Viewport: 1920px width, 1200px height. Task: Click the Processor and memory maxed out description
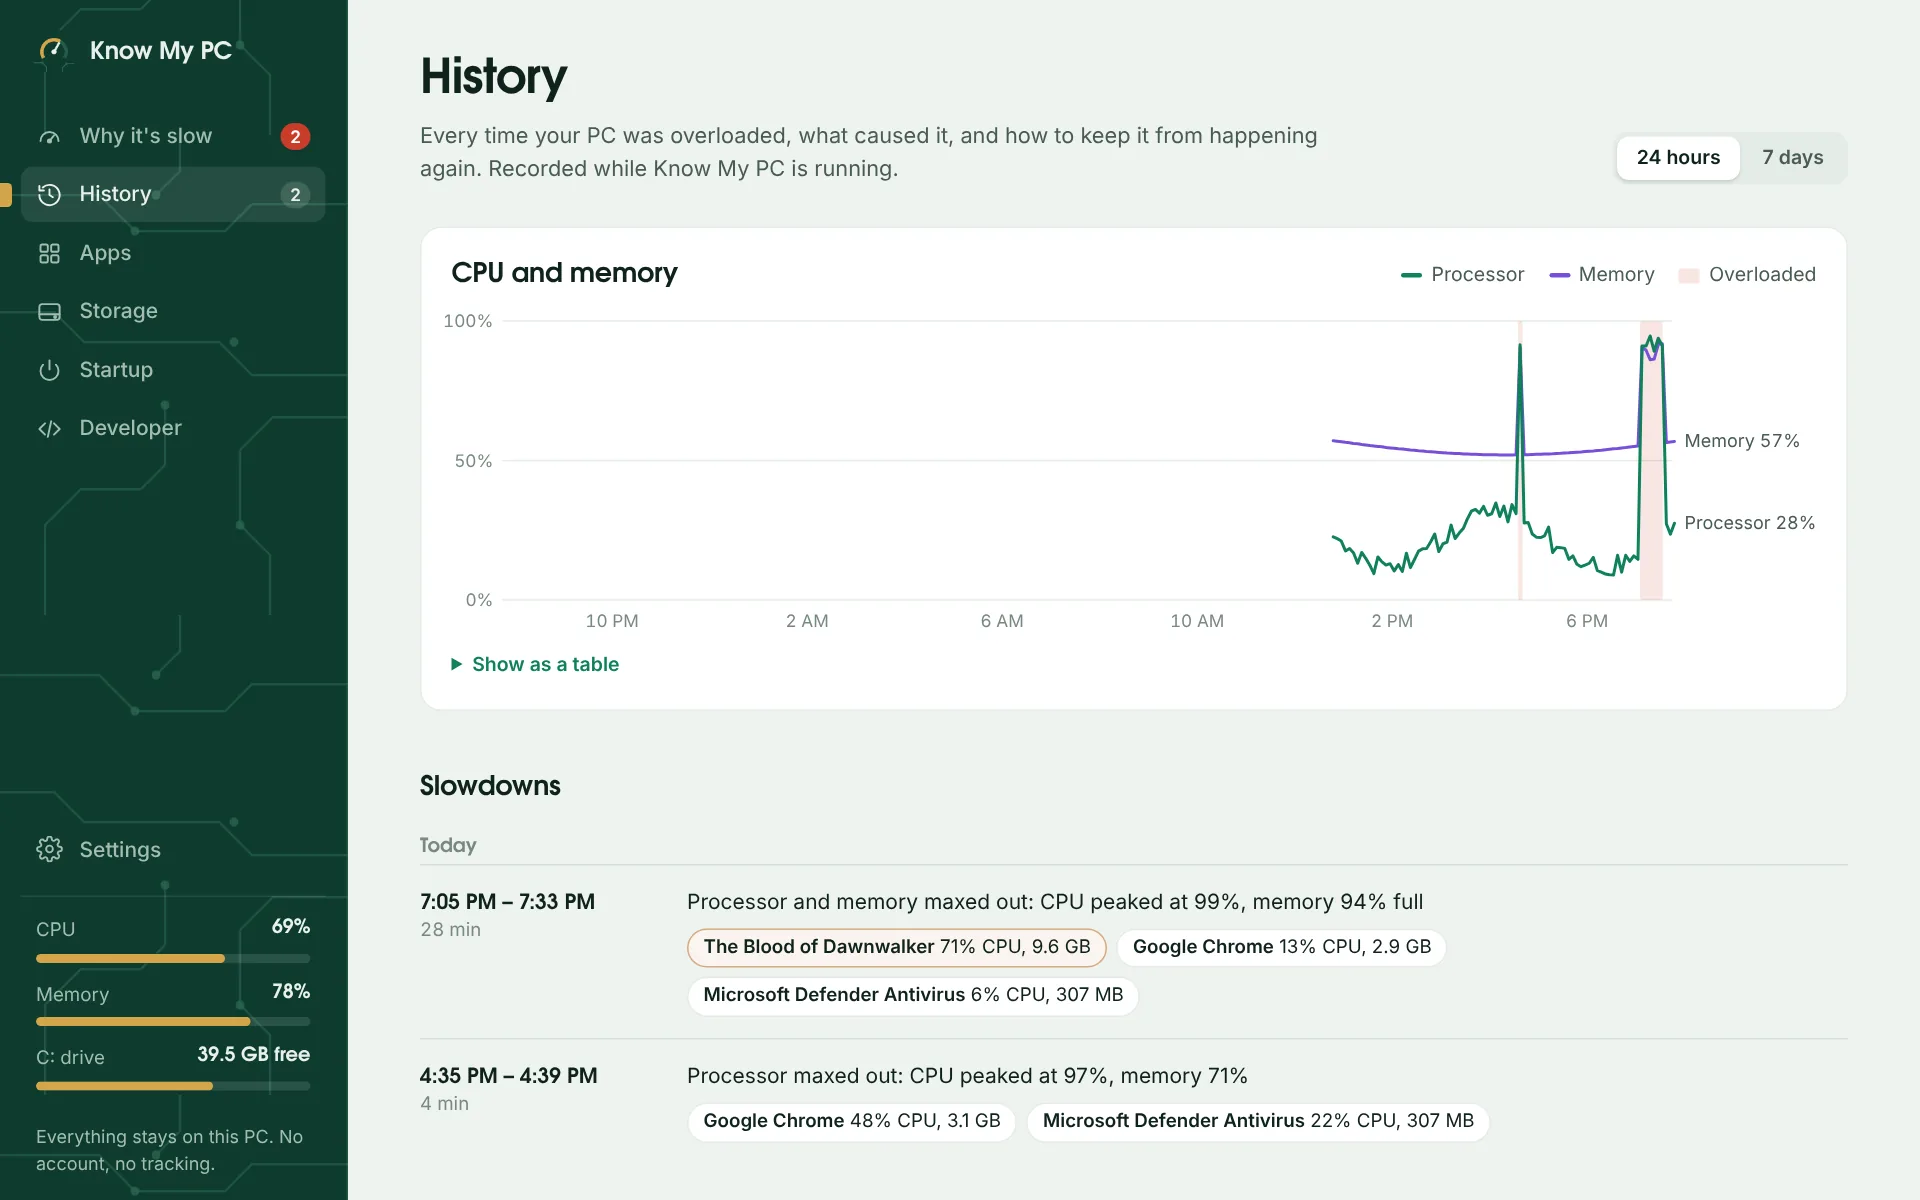point(1055,902)
